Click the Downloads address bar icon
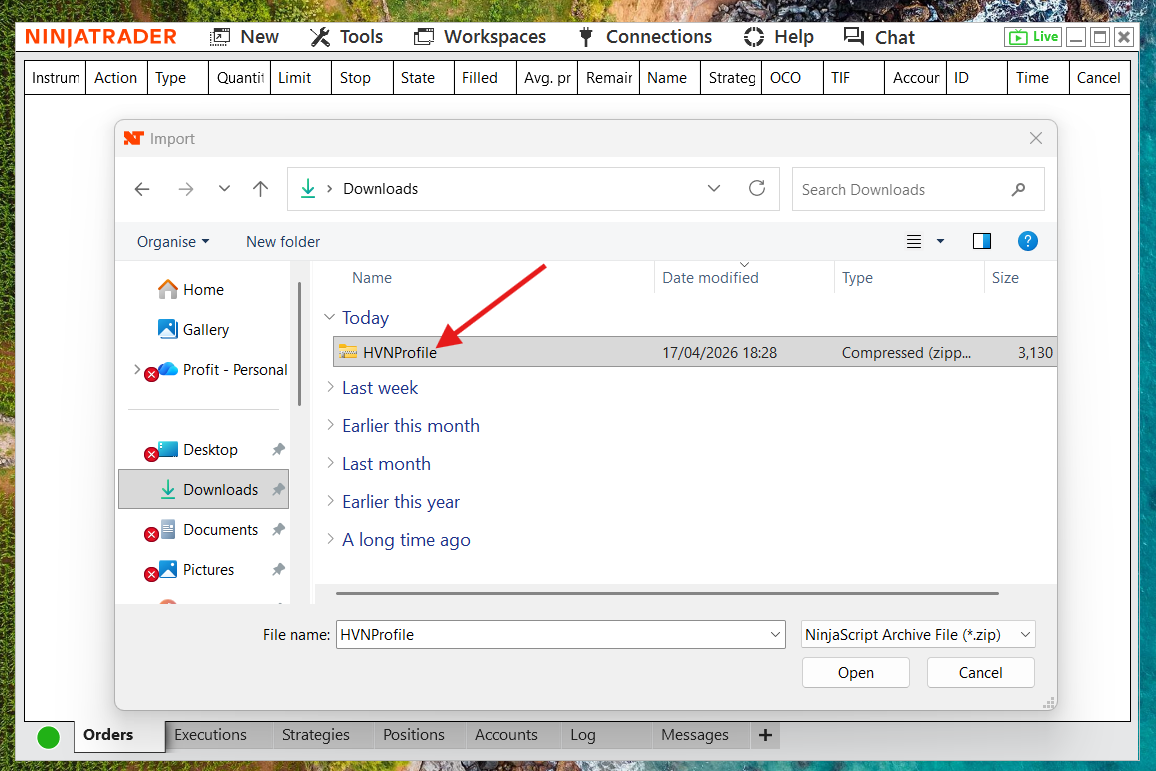 [x=308, y=189]
